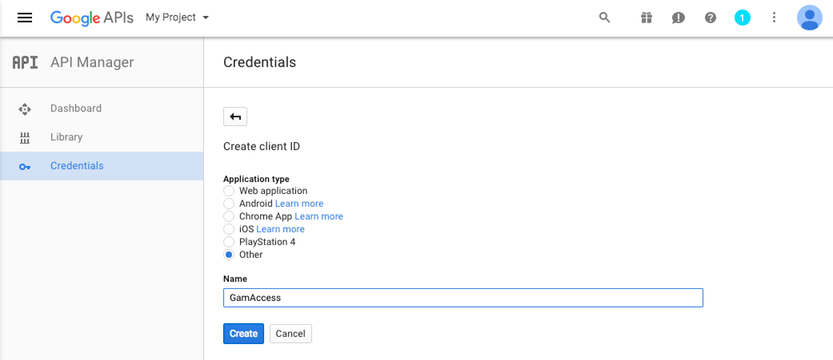Viewport: 833px width, 360px height.
Task: Open the three-dot more options menu
Action: point(774,18)
